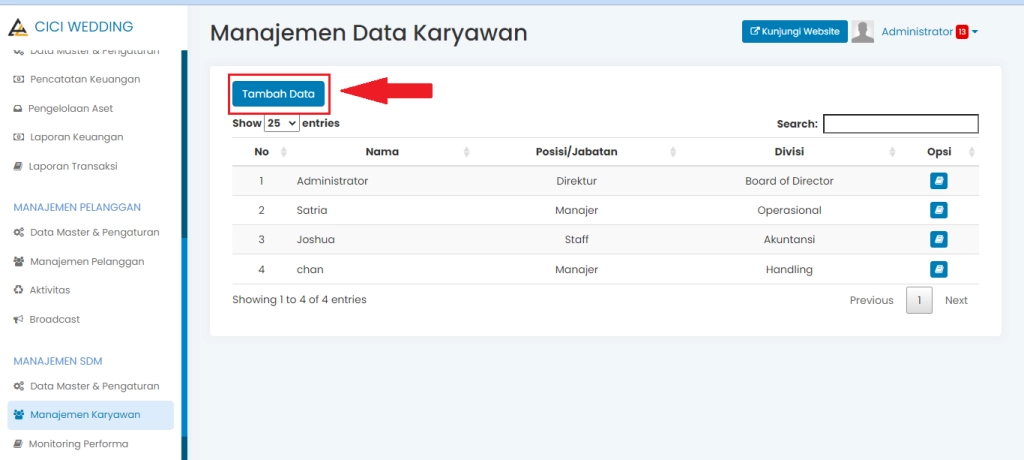This screenshot has height=460, width=1024.
Task: Click the book icon in chan's row
Action: [x=938, y=269]
